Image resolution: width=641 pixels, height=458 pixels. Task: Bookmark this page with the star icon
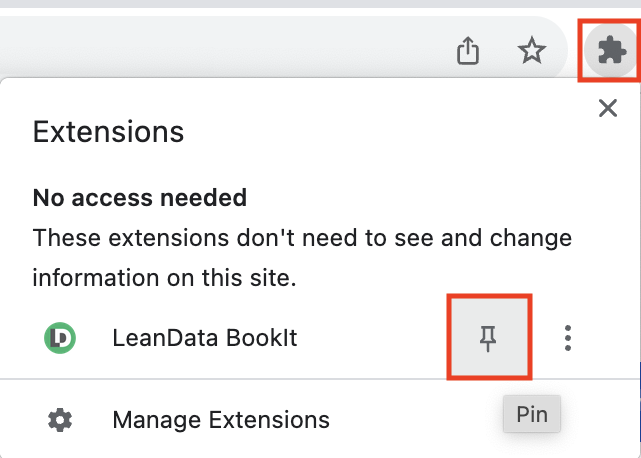[532, 50]
